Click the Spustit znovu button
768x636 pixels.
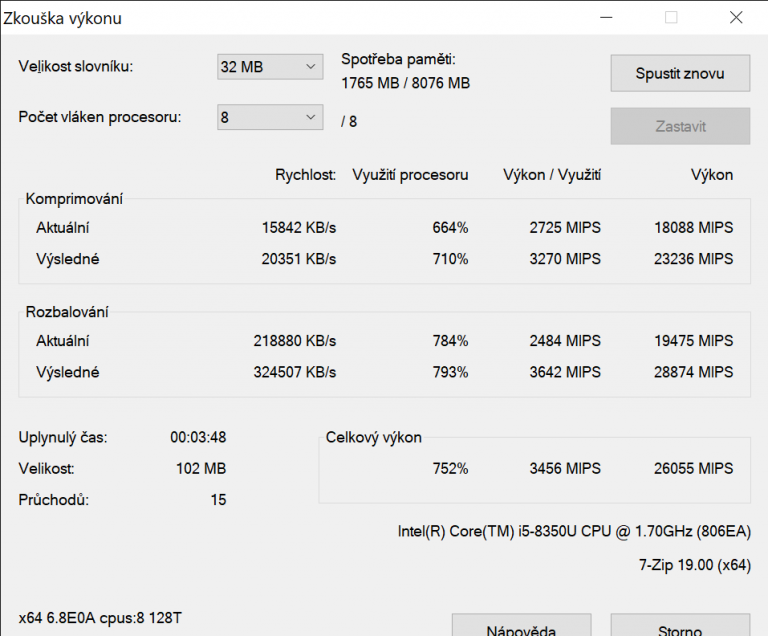pos(680,73)
